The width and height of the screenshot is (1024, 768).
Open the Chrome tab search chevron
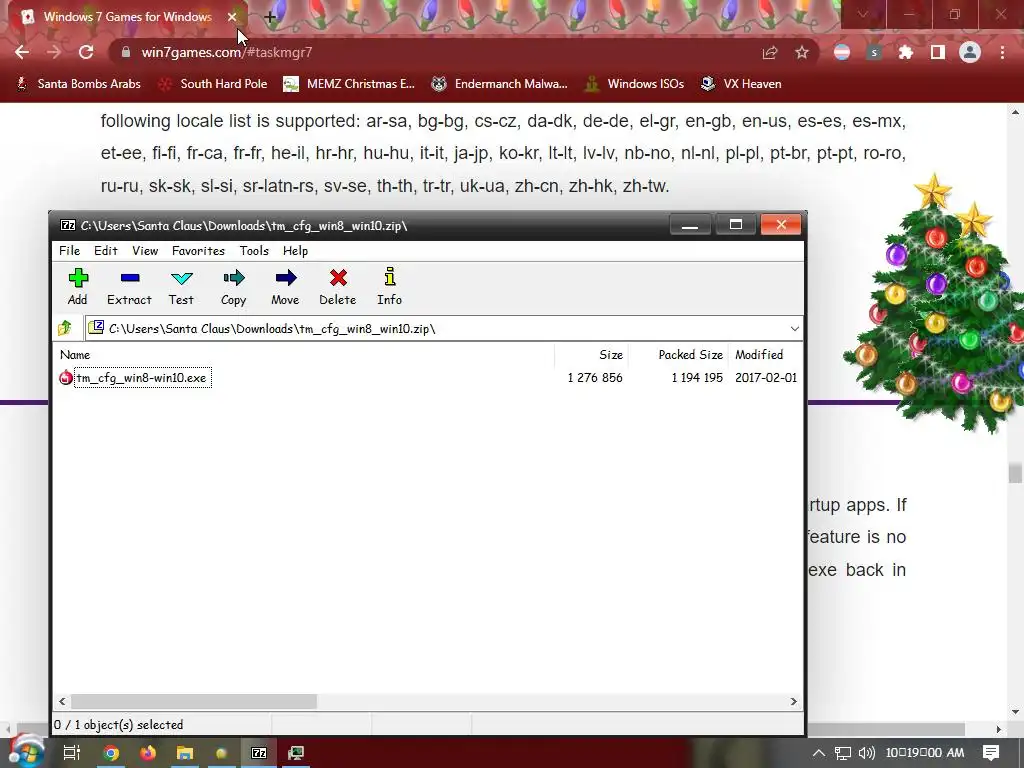pyautogui.click(x=863, y=14)
